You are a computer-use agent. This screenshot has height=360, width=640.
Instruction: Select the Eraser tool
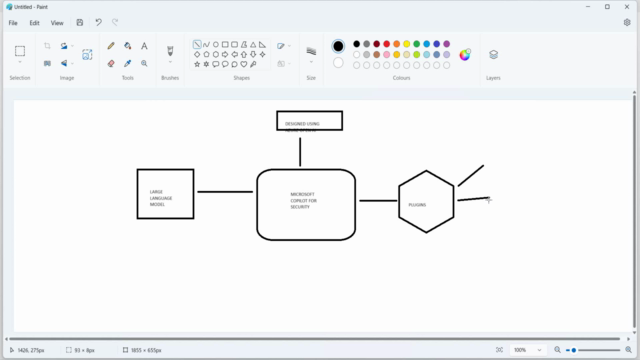click(x=111, y=63)
